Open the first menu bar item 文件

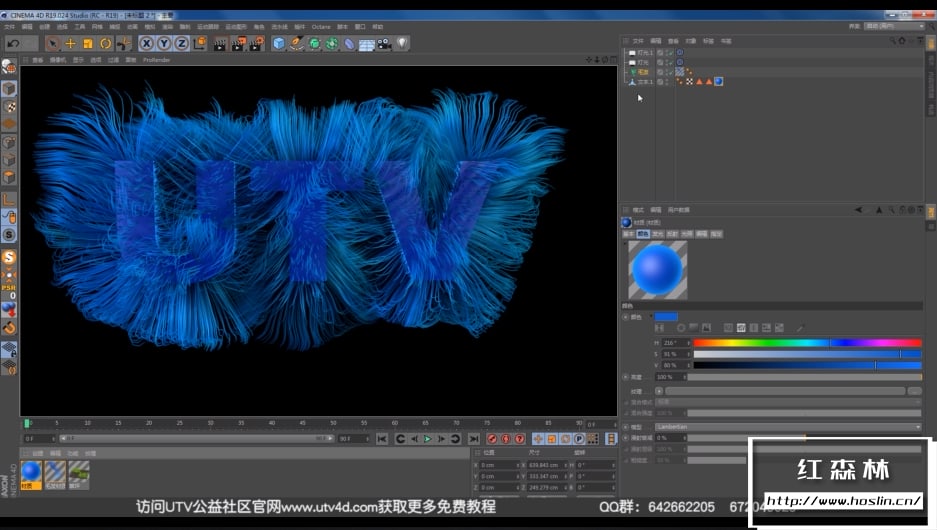pos(10,27)
